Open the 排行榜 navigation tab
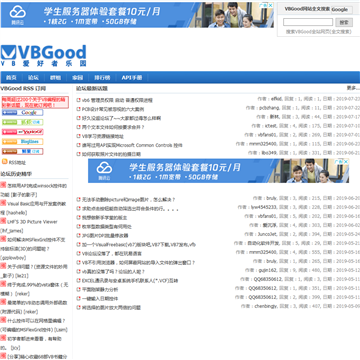The height and width of the screenshot is (360, 360). 102,78
